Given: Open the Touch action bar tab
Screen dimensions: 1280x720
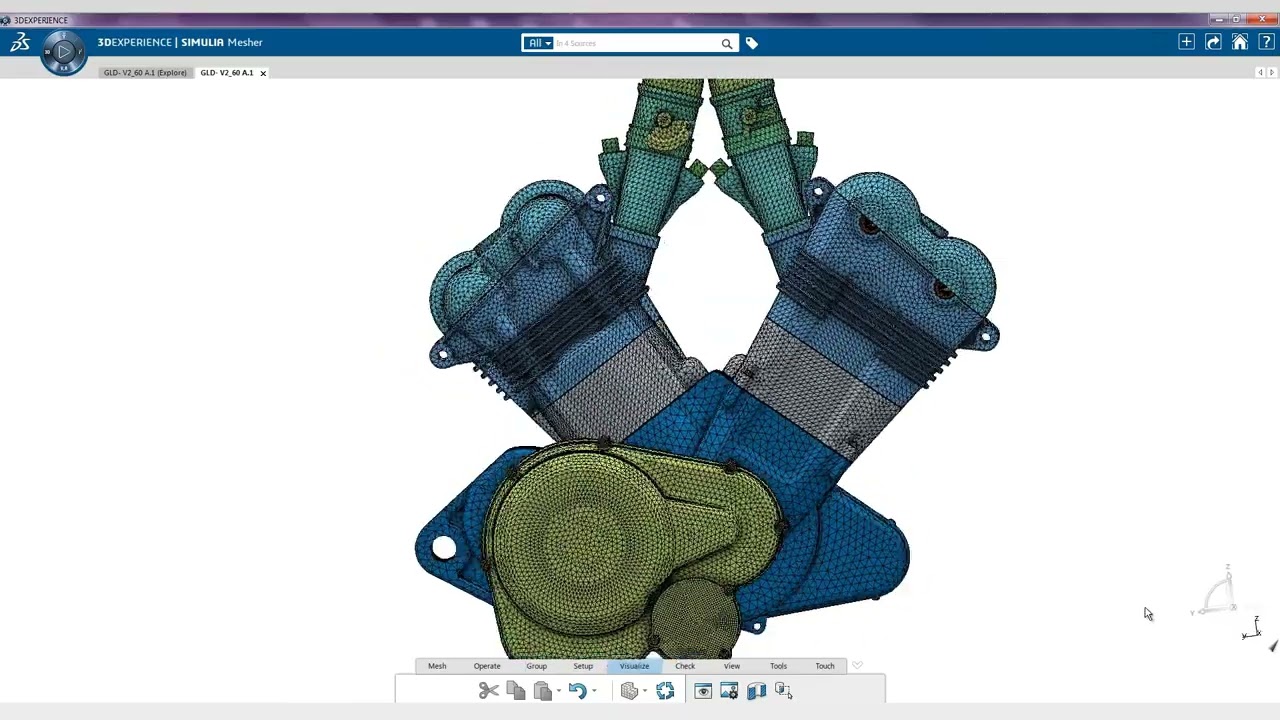Looking at the screenshot, I should pos(825,666).
